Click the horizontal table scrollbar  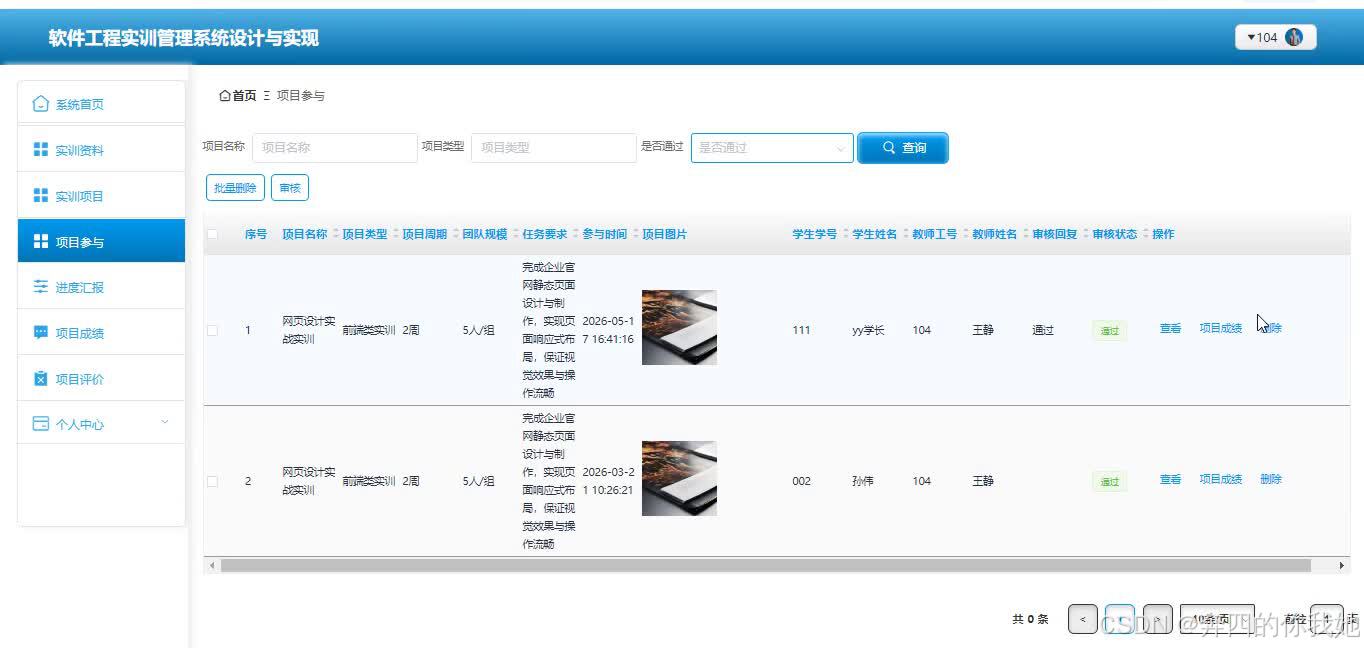click(x=765, y=565)
